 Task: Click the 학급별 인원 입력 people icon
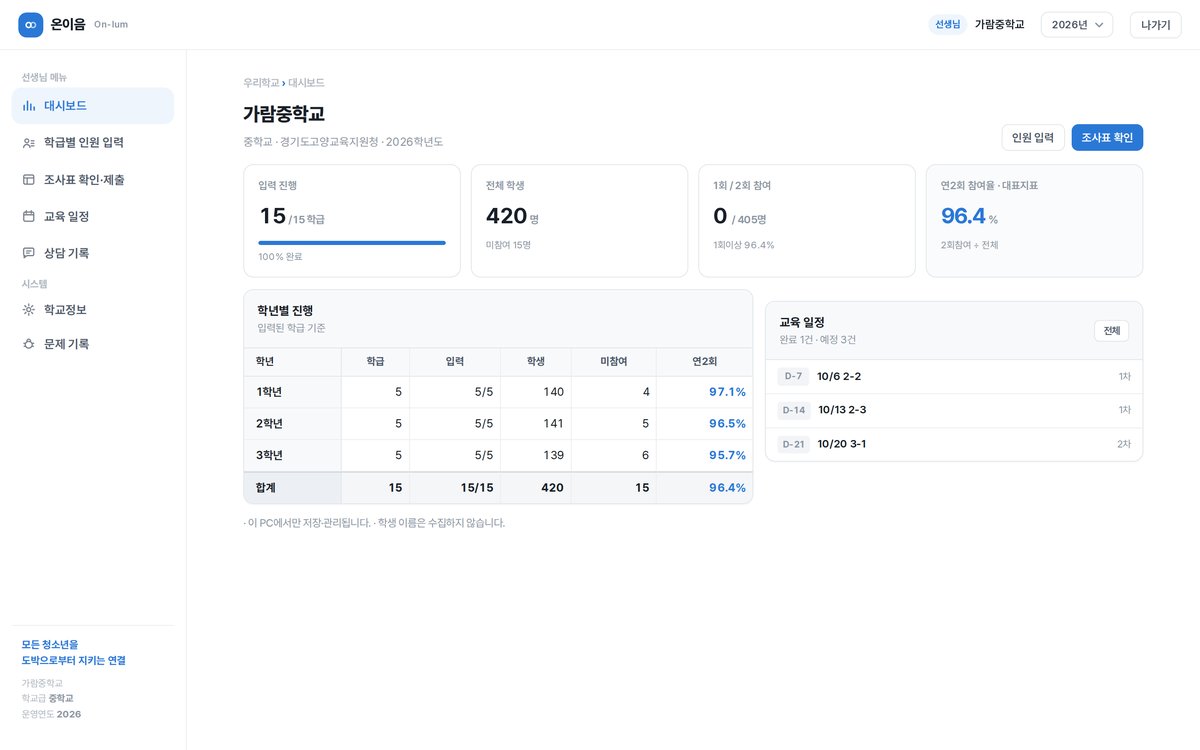pyautogui.click(x=29, y=142)
